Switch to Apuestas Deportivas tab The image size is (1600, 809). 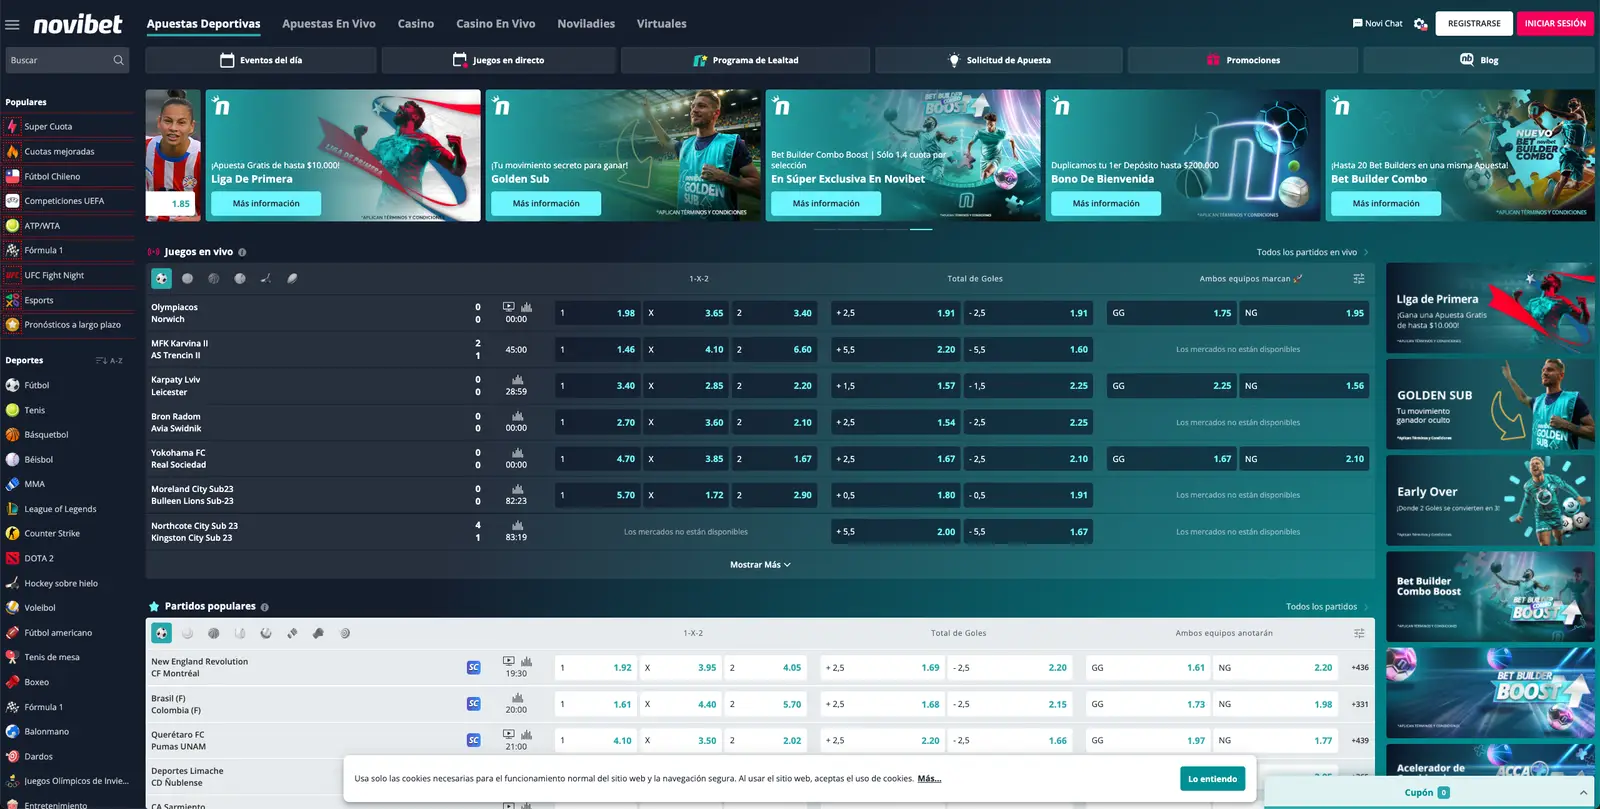[x=203, y=24]
